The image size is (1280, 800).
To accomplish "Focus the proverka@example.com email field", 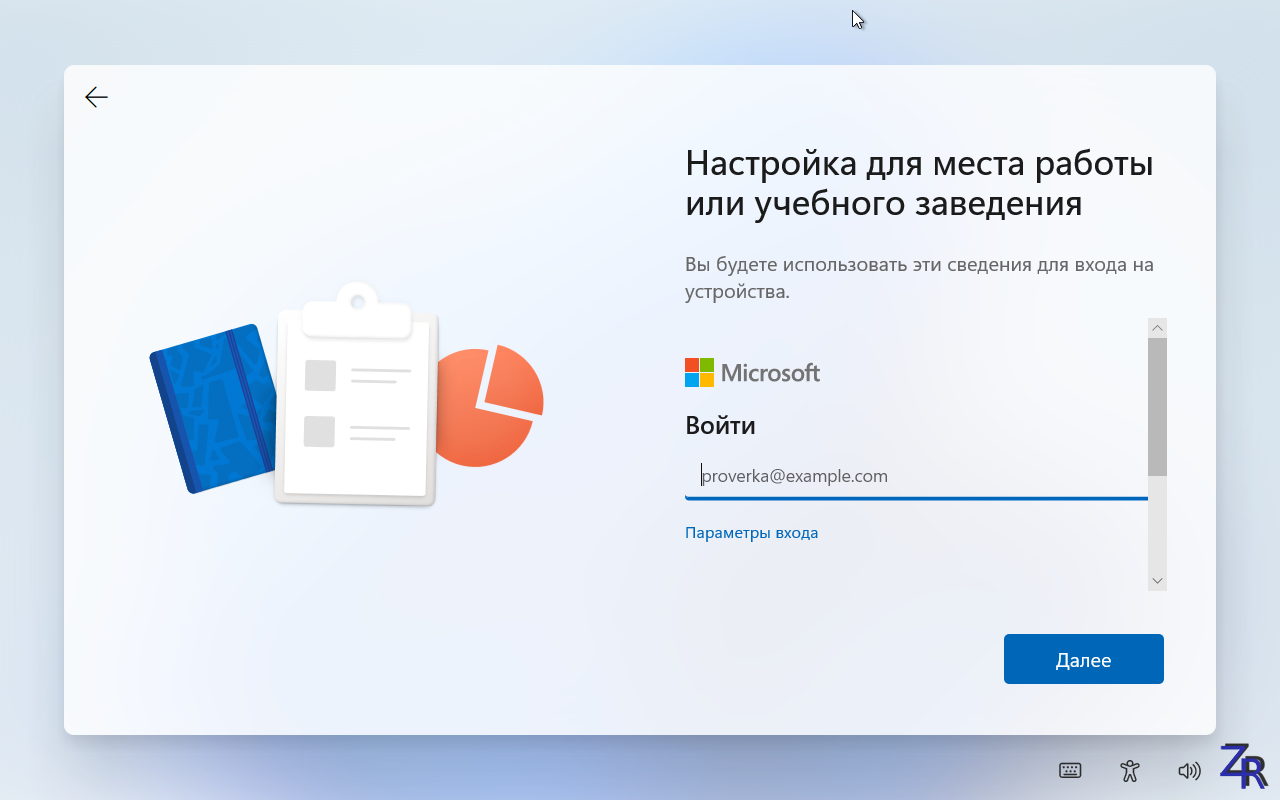I will point(915,476).
